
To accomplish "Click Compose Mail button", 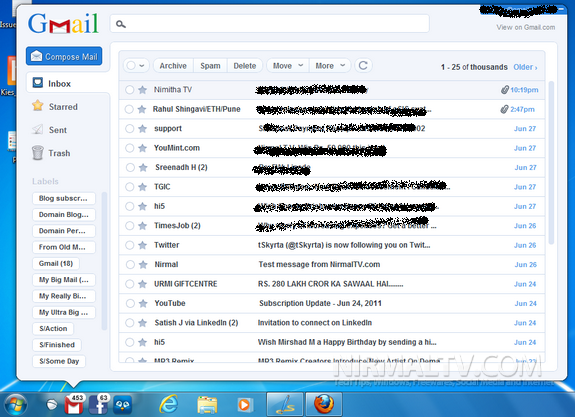I will (x=64, y=56).
